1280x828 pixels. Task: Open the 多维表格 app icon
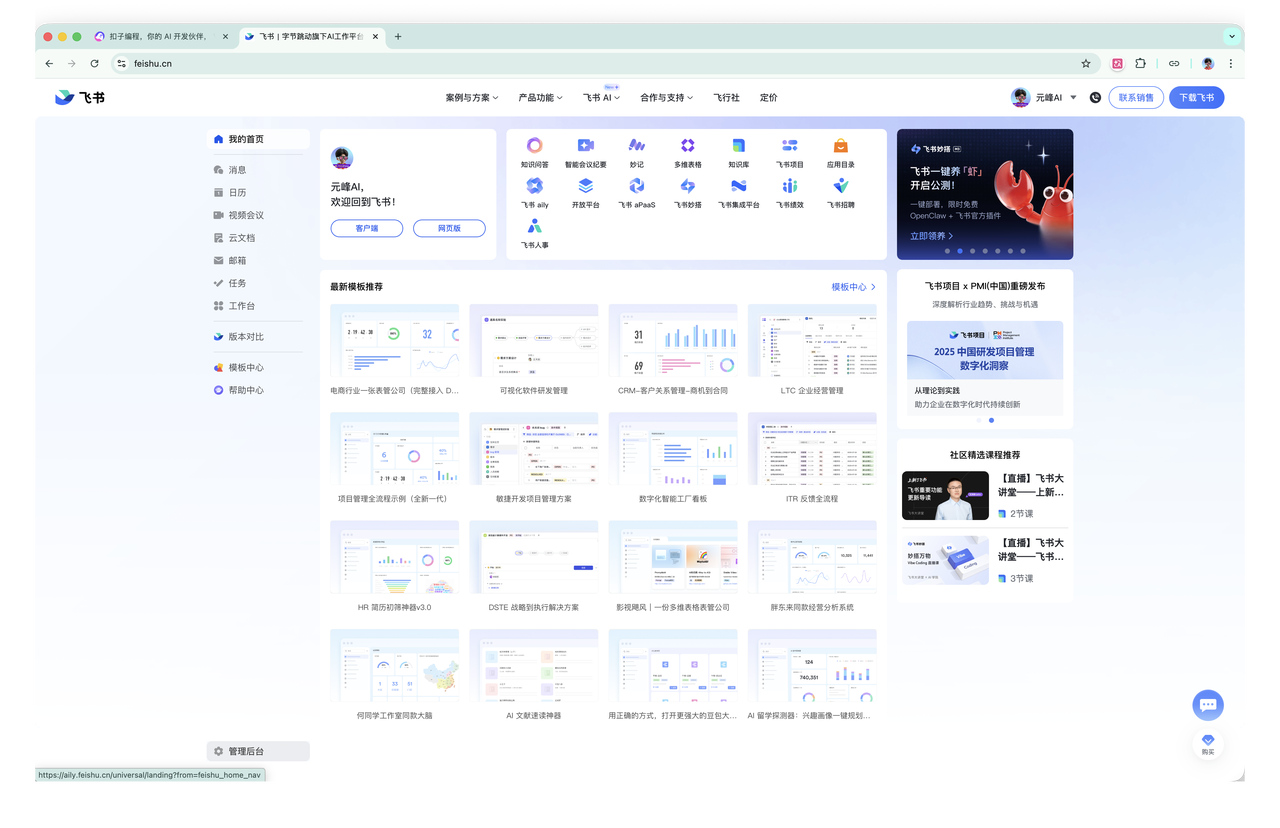pyautogui.click(x=687, y=146)
